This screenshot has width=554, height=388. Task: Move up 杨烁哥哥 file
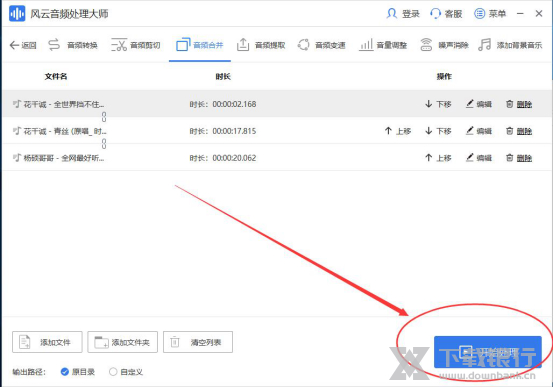[438, 158]
